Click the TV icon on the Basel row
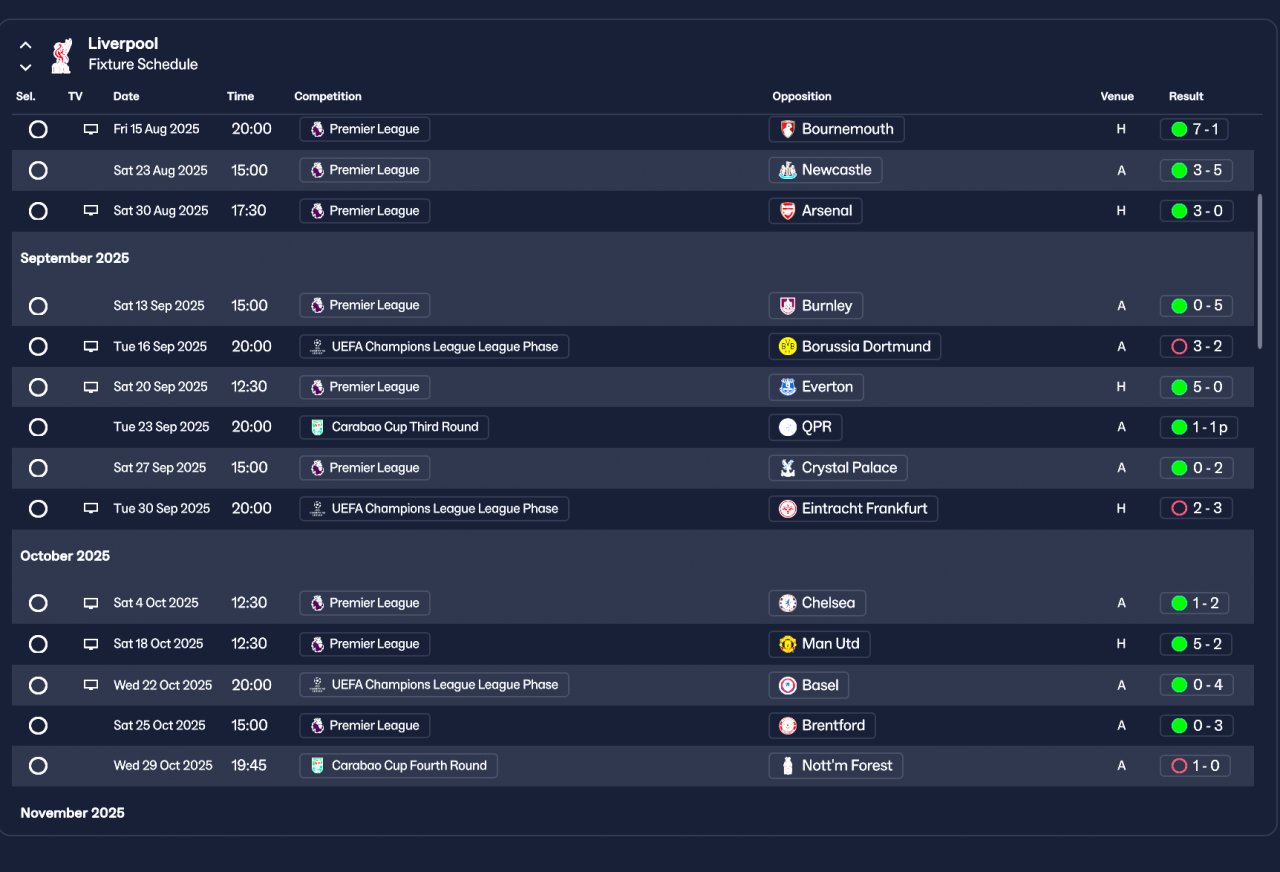This screenshot has height=872, width=1280. tap(91, 685)
